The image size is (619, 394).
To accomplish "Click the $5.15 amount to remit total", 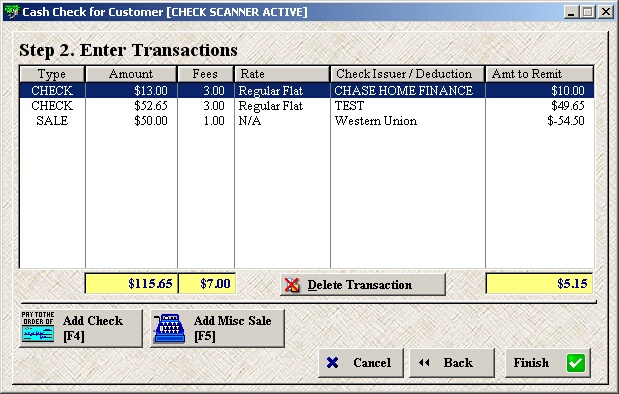I will click(539, 283).
